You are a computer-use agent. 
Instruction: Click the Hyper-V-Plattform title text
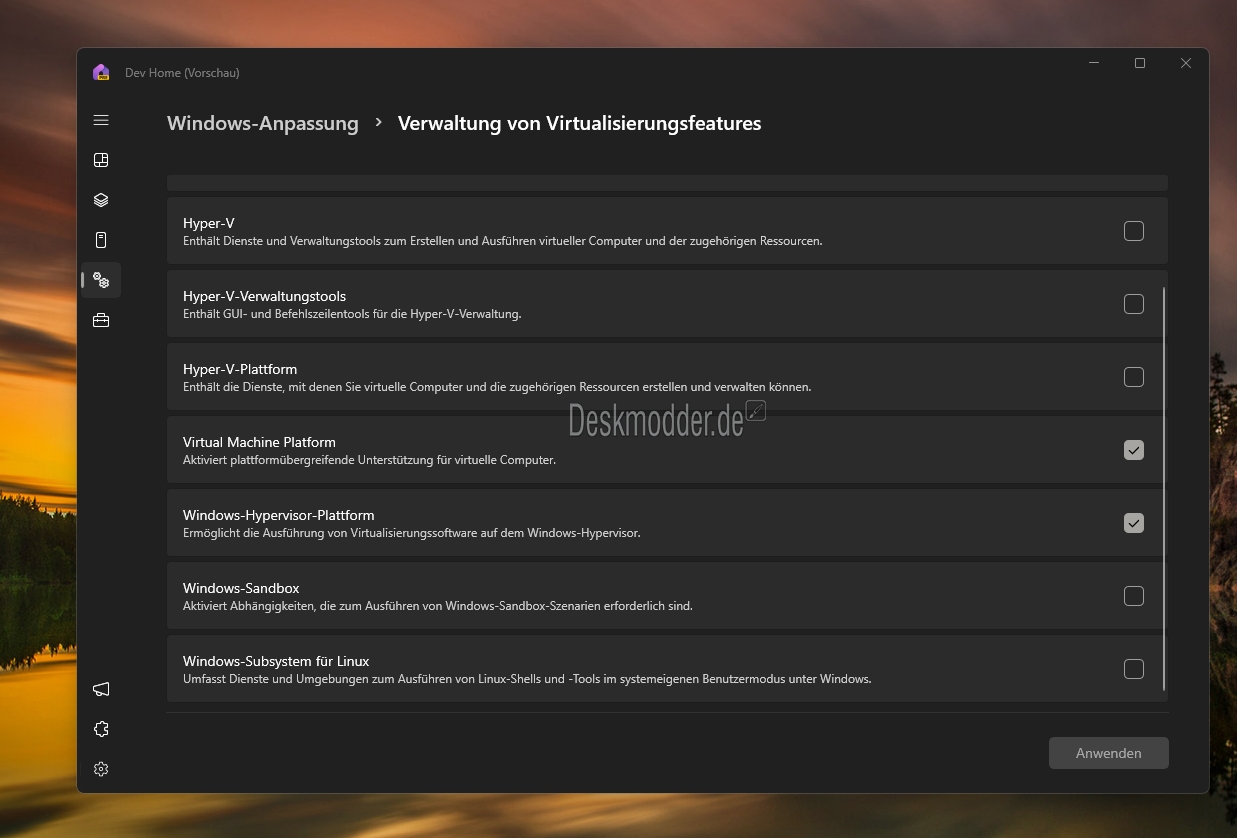click(x=240, y=369)
